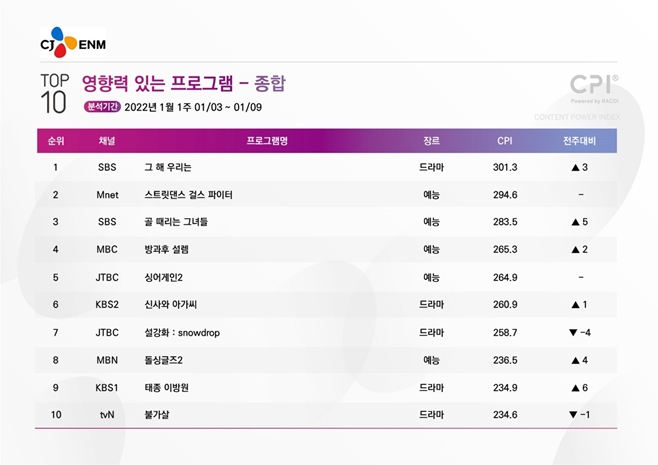This screenshot has width=658, height=465.
Task: Click the 방과후 설렘 CPI score 265.3
Action: pyautogui.click(x=505, y=249)
